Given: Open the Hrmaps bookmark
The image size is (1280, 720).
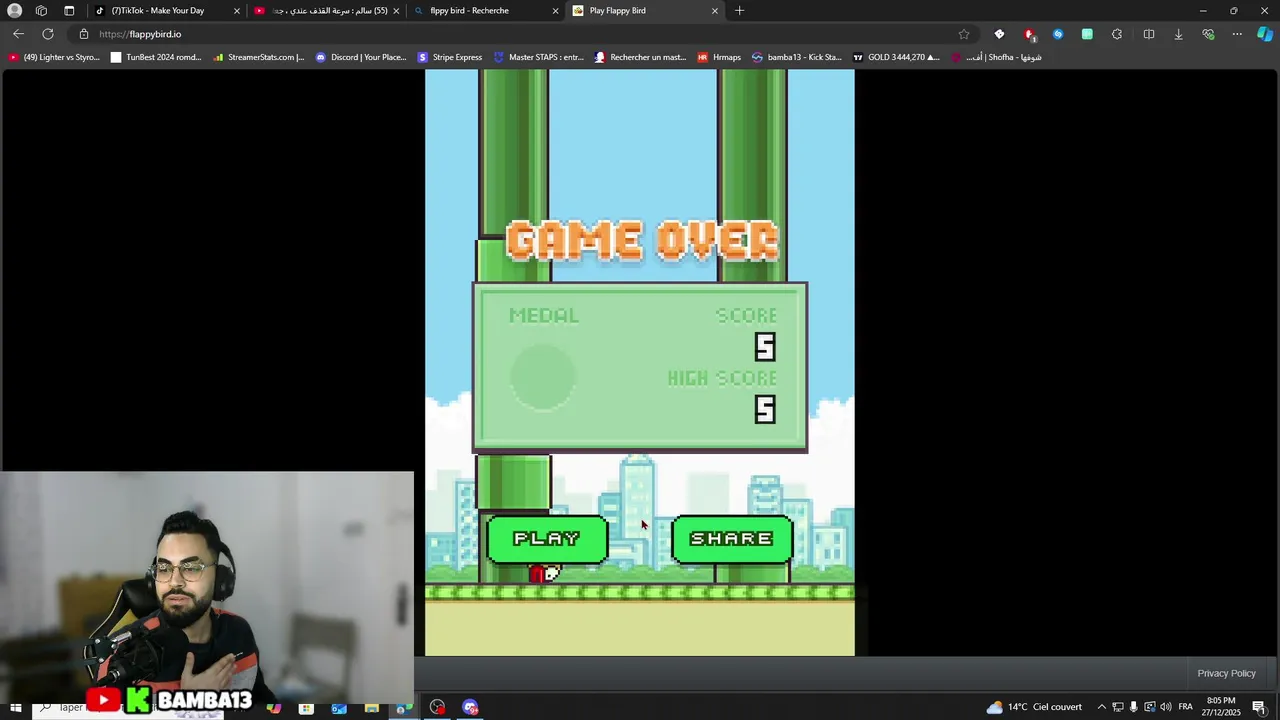Looking at the screenshot, I should click(719, 57).
